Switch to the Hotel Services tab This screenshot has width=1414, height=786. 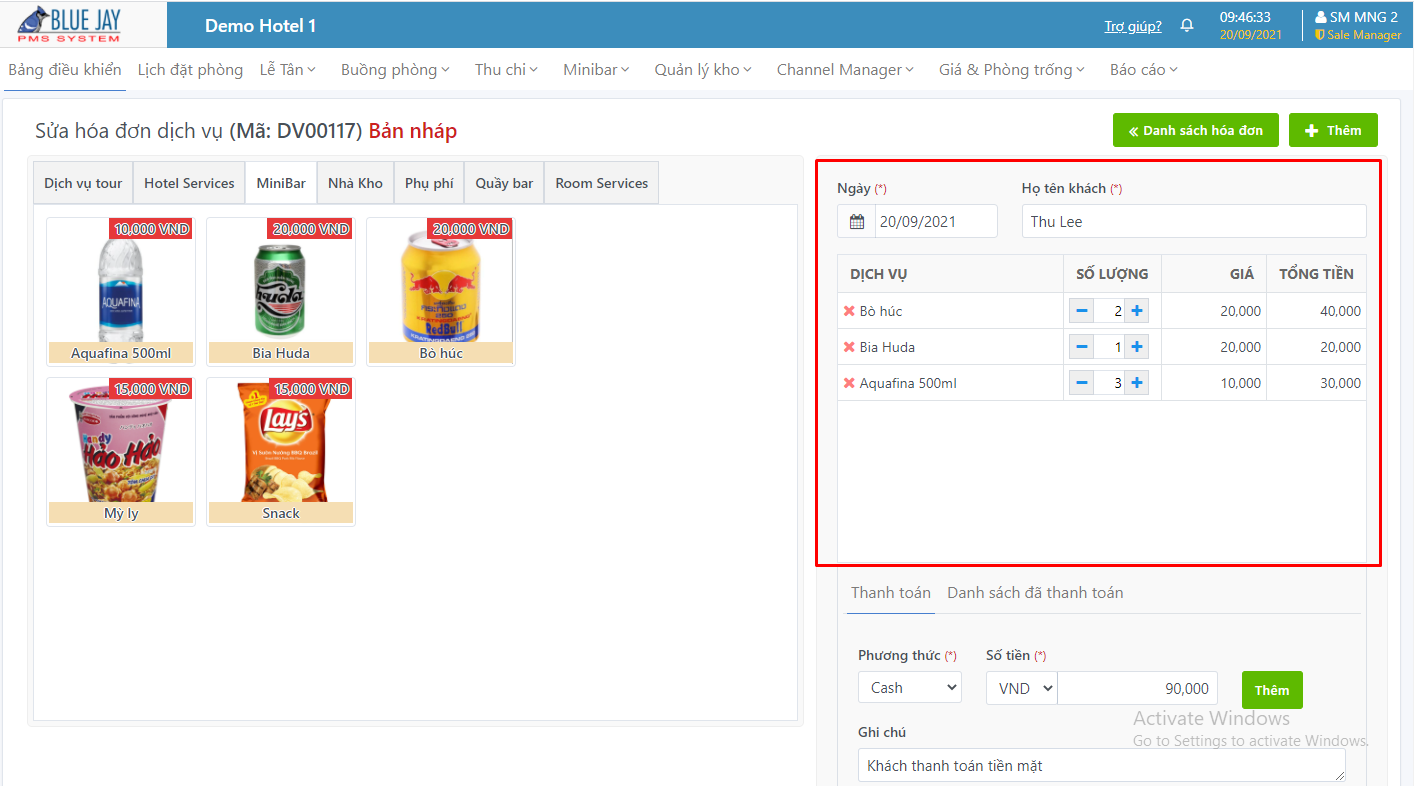(189, 183)
